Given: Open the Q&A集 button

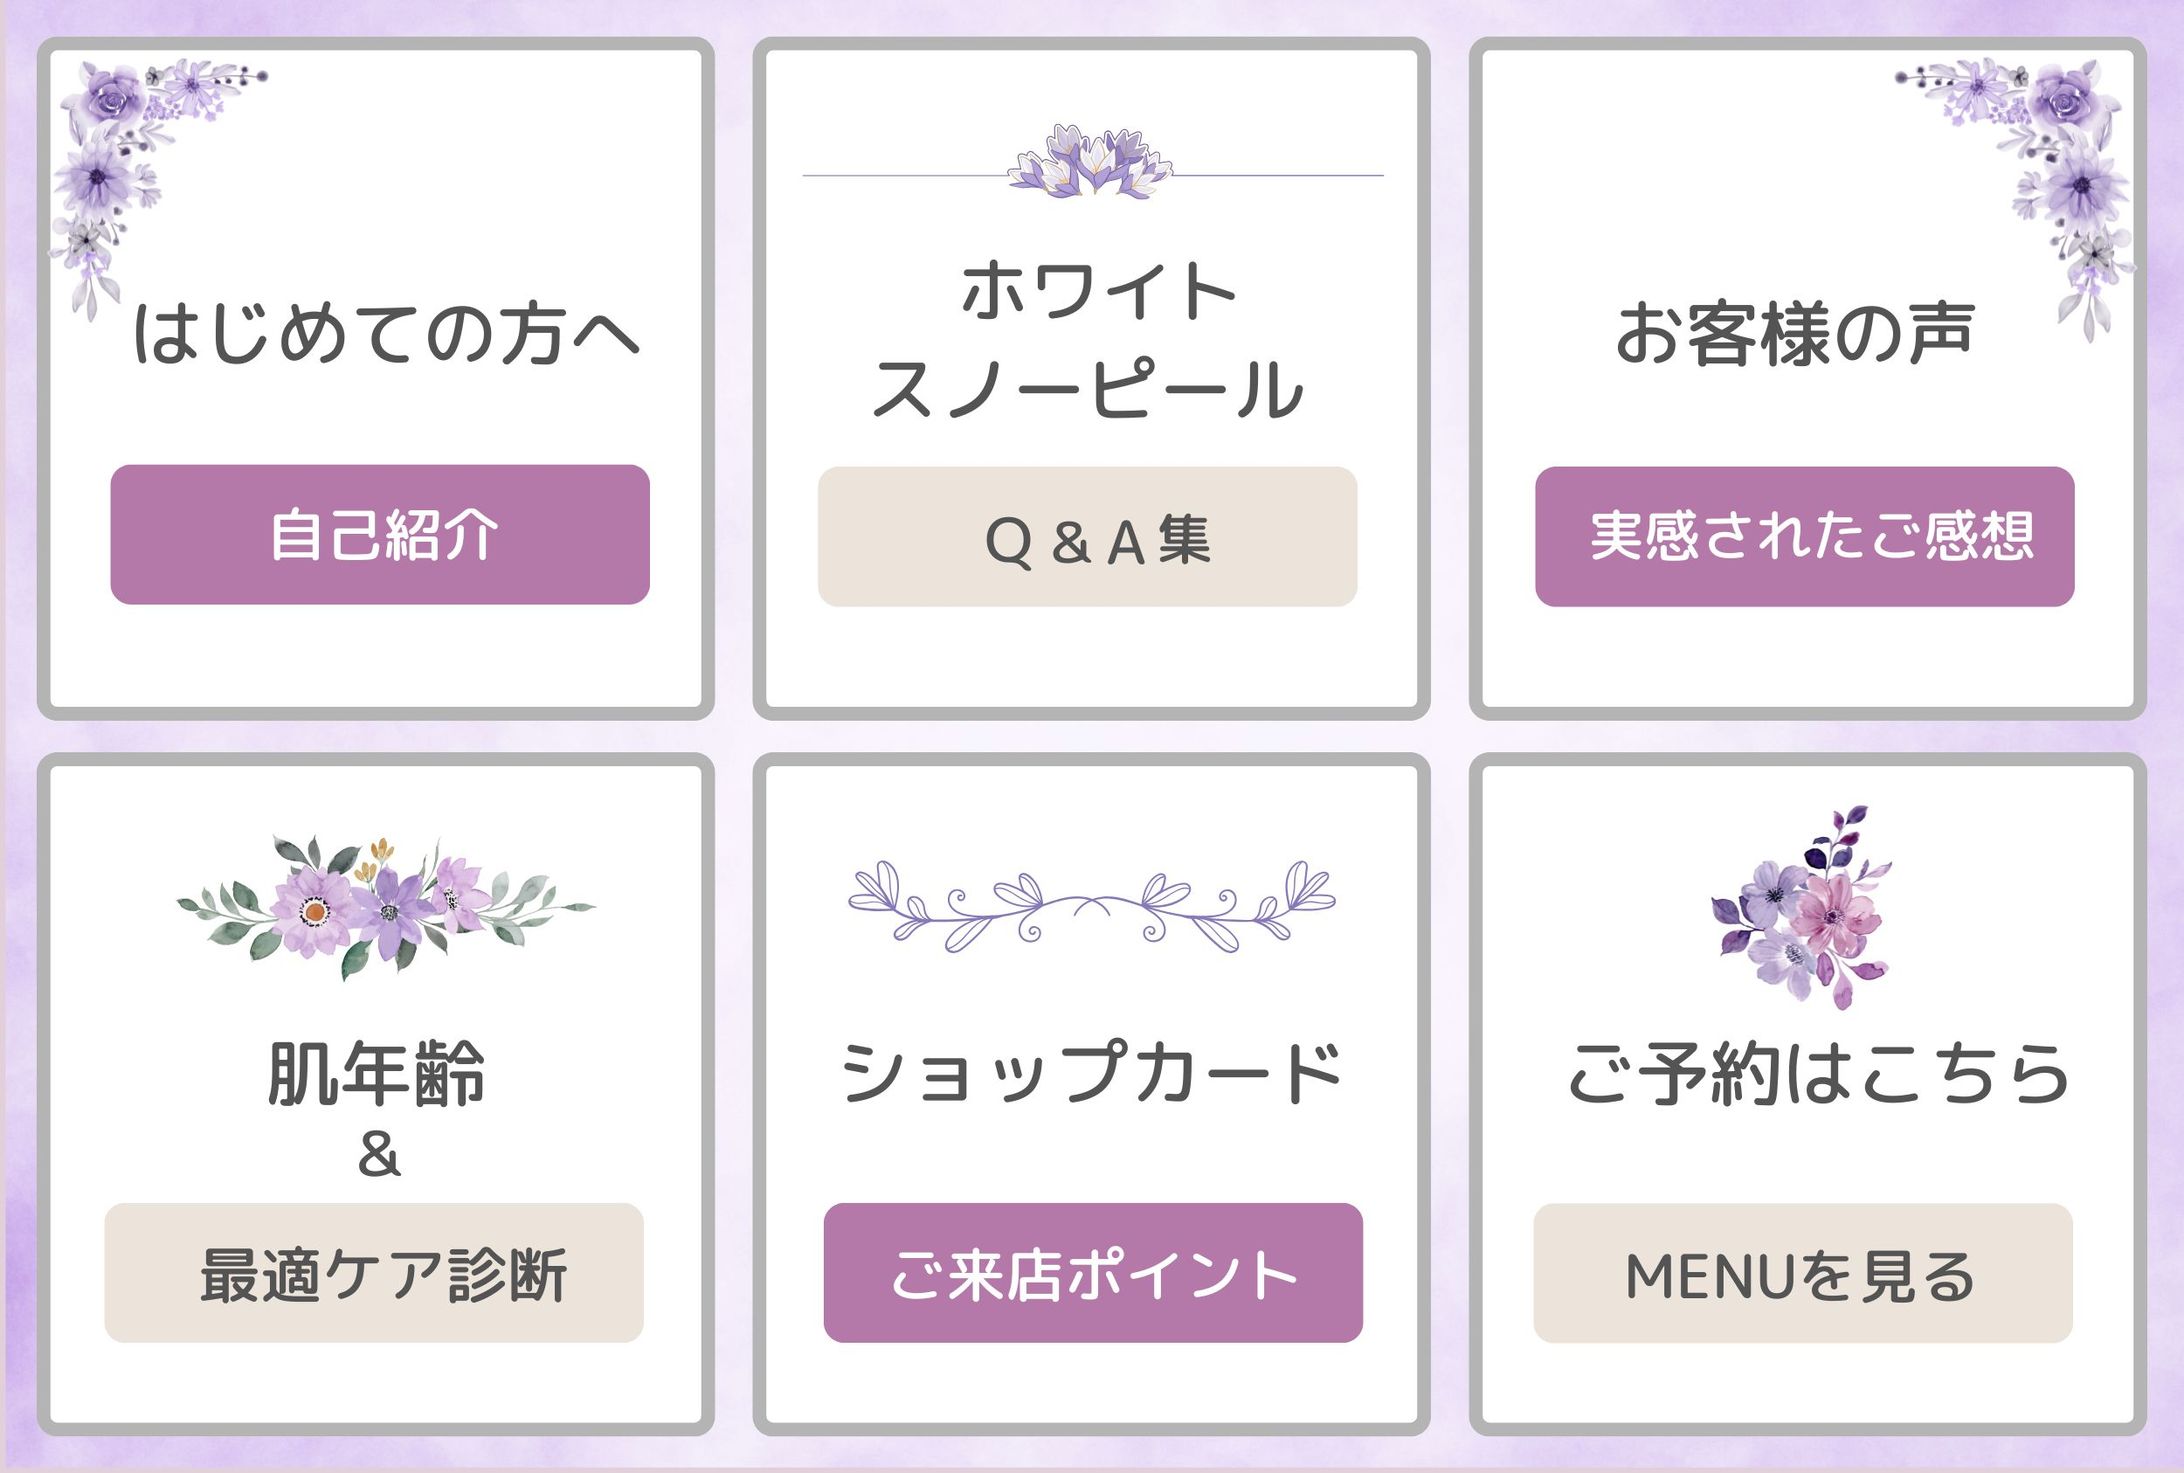Looking at the screenshot, I should [1087, 537].
